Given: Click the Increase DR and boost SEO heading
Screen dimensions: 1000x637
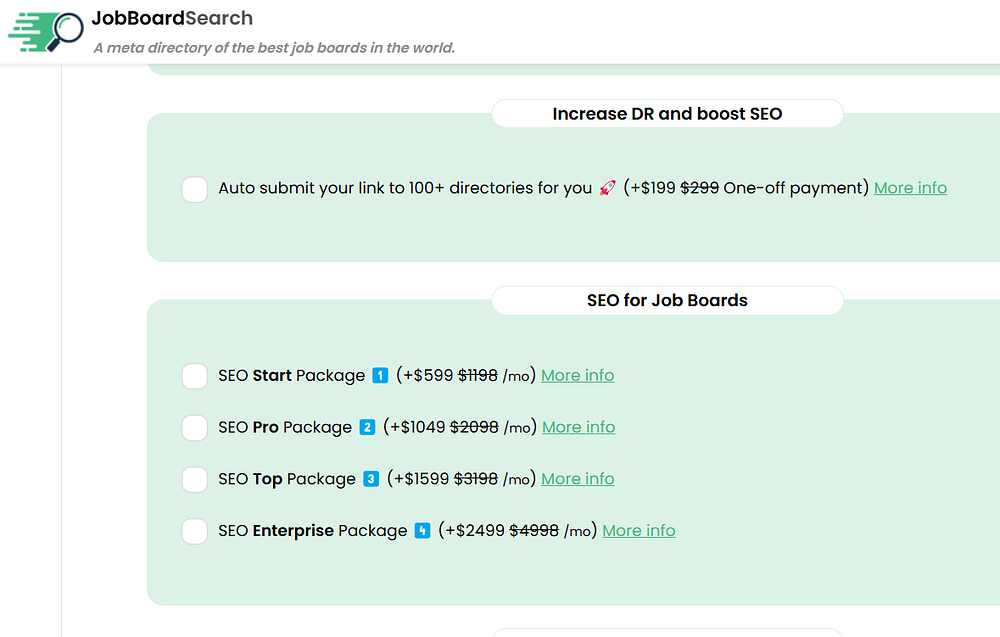Looking at the screenshot, I should point(667,114).
